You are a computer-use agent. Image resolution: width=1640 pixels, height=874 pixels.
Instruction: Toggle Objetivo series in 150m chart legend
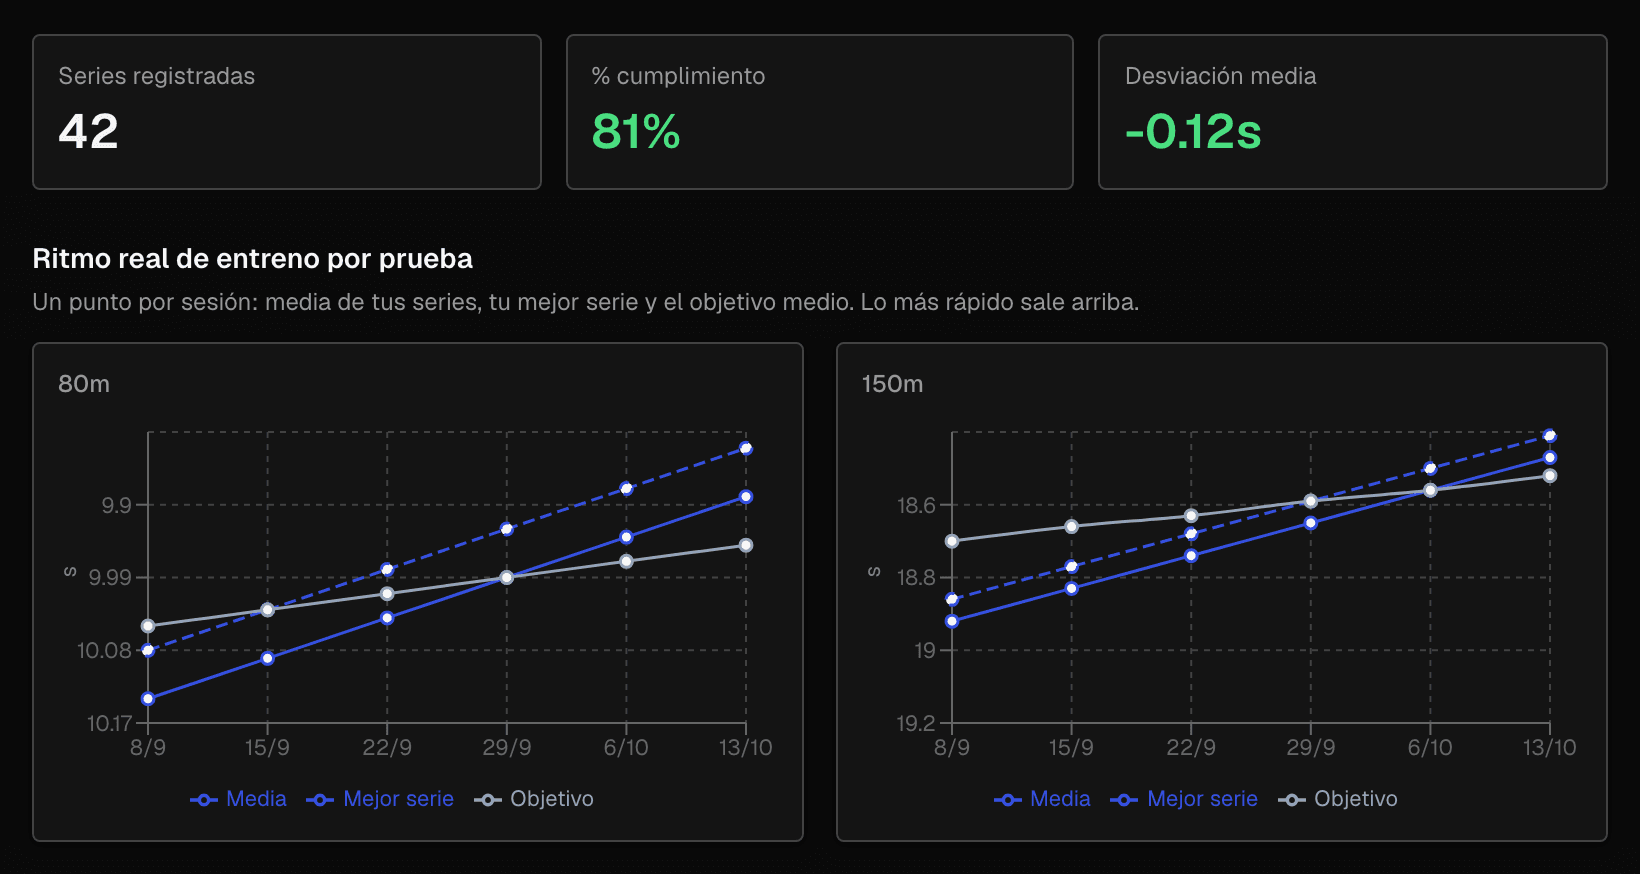[x=1338, y=799]
